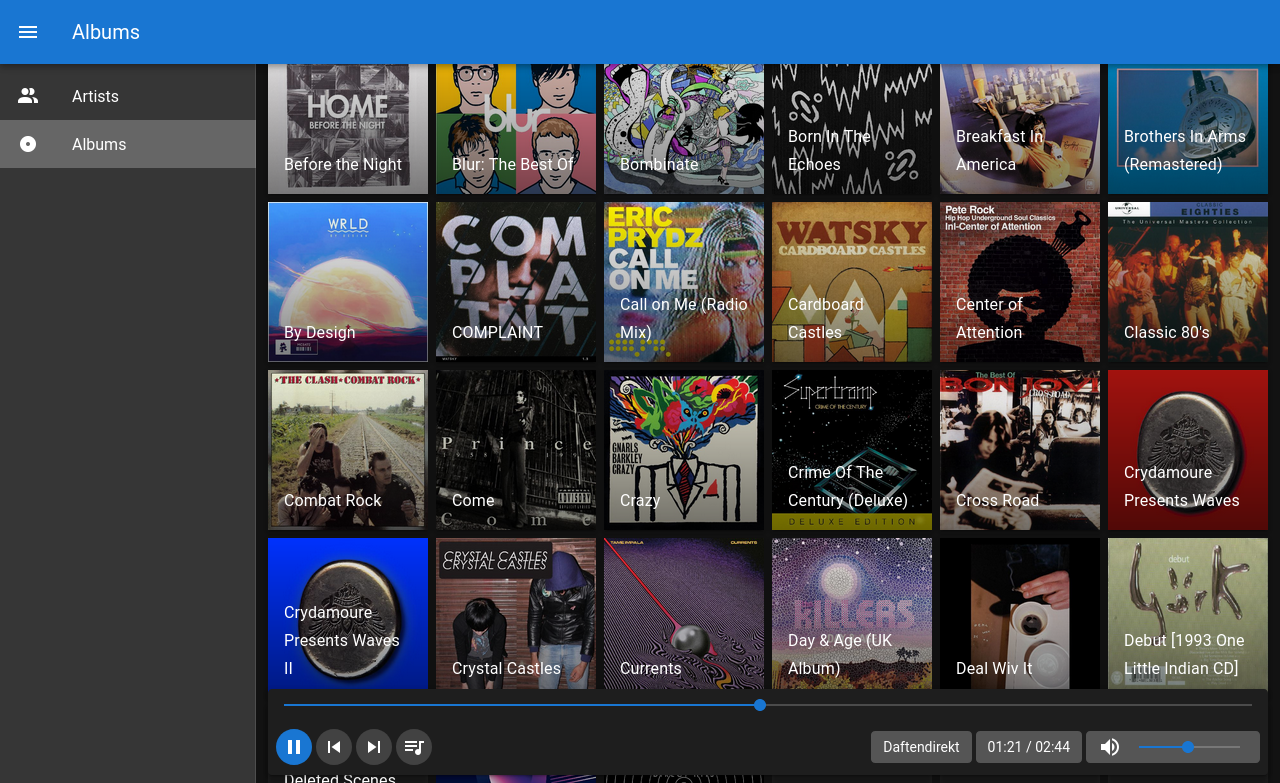Click the Albums disc icon
This screenshot has height=783, width=1280.
(x=28, y=144)
